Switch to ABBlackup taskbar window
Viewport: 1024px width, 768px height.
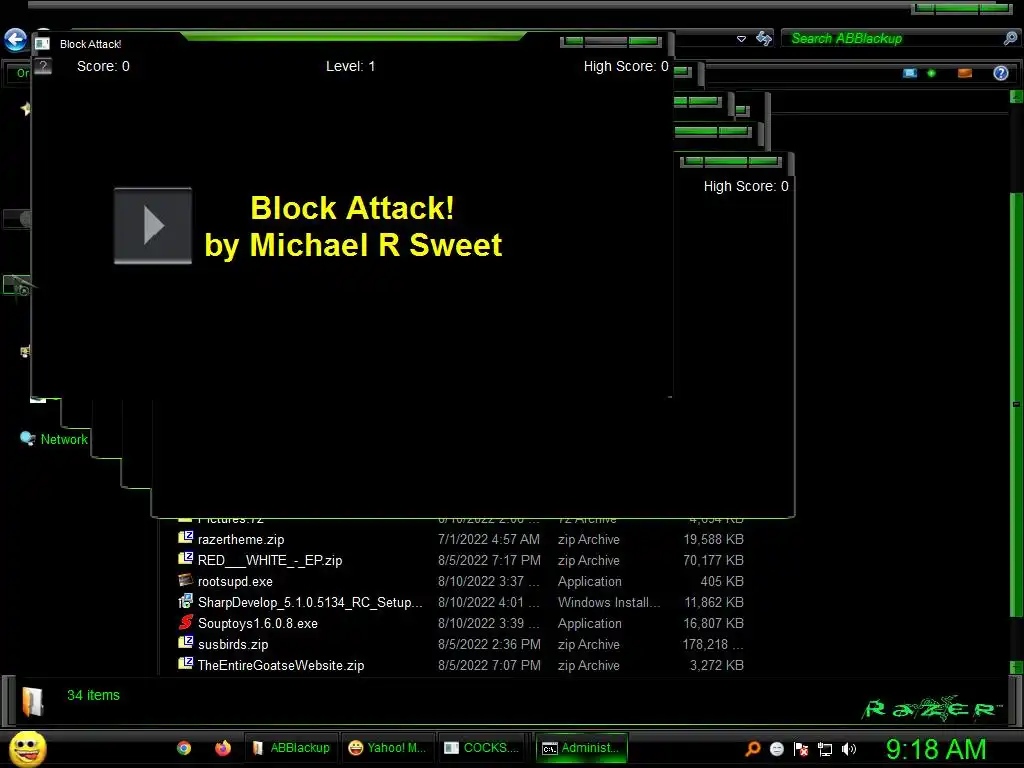tap(291, 748)
